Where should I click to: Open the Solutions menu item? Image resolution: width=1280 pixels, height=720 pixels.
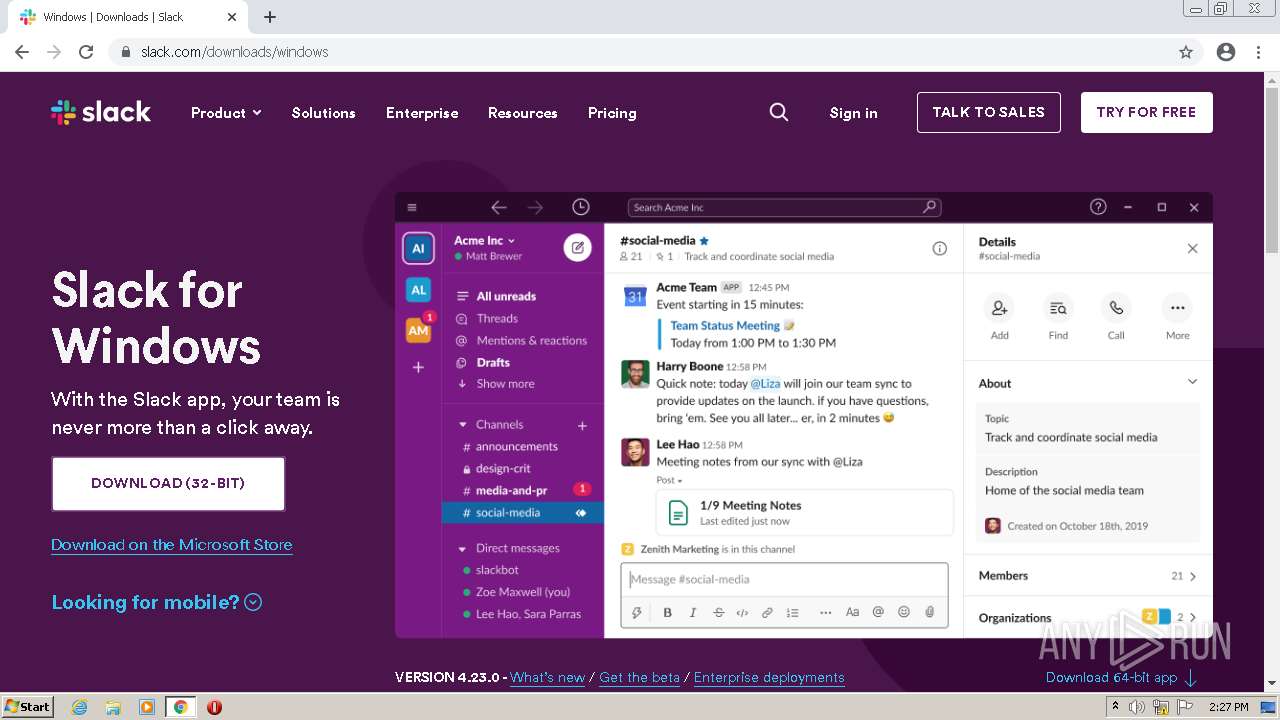(323, 113)
